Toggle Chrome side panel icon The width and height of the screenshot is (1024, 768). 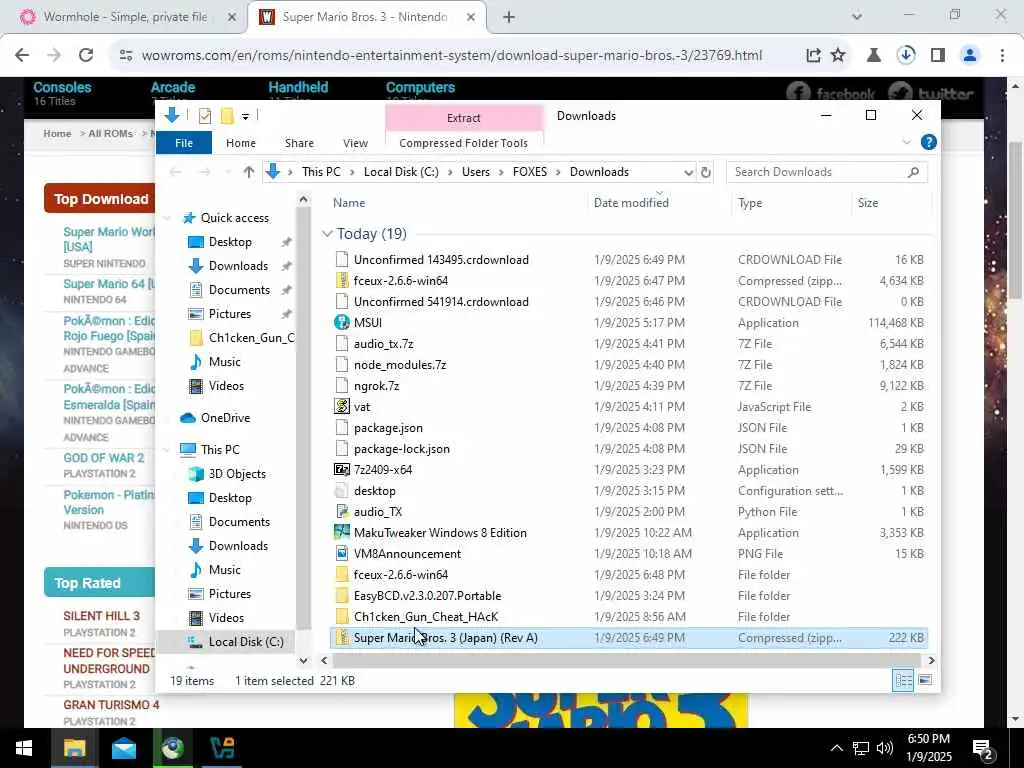938,56
